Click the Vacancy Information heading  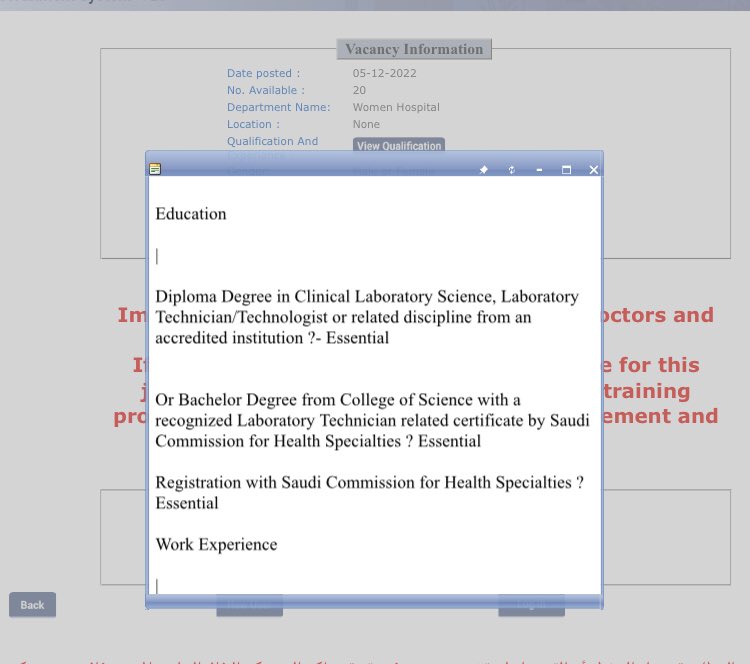pyautogui.click(x=414, y=49)
